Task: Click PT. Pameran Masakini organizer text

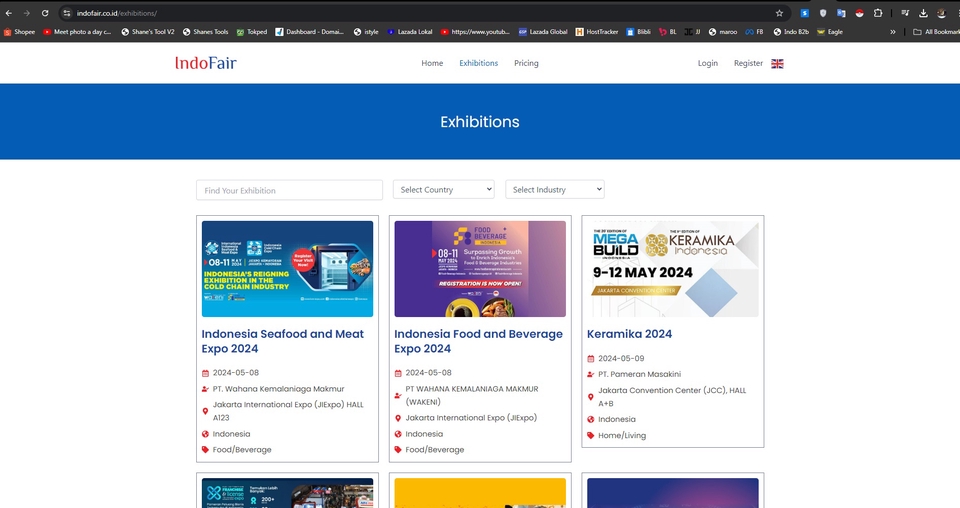Action: [639, 374]
